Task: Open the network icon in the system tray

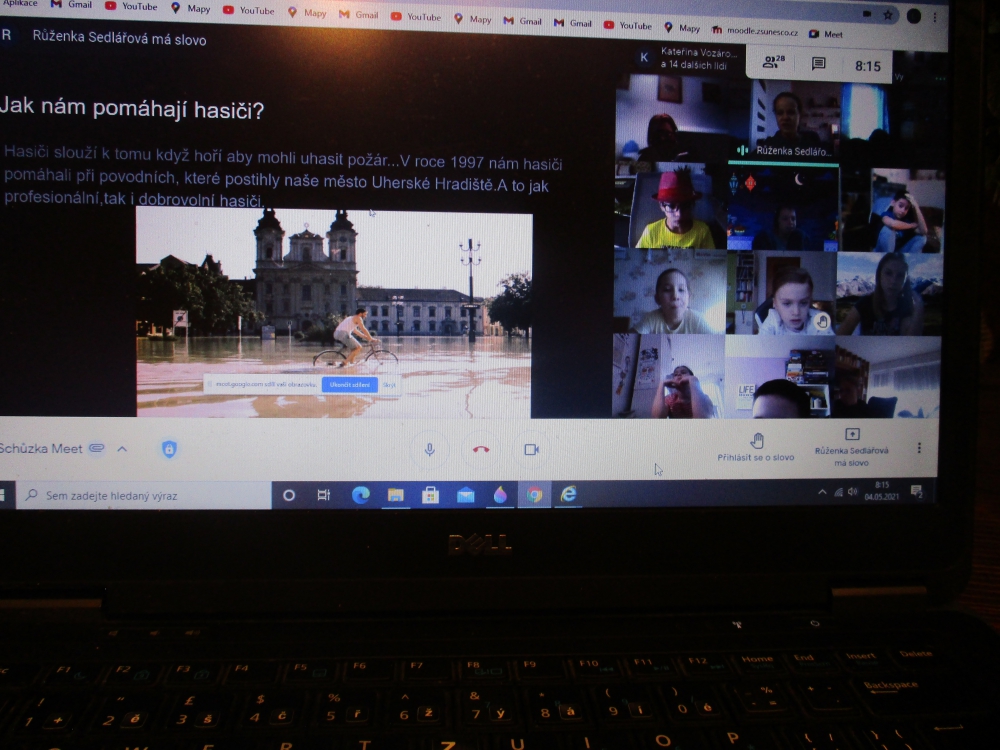Action: [x=839, y=492]
